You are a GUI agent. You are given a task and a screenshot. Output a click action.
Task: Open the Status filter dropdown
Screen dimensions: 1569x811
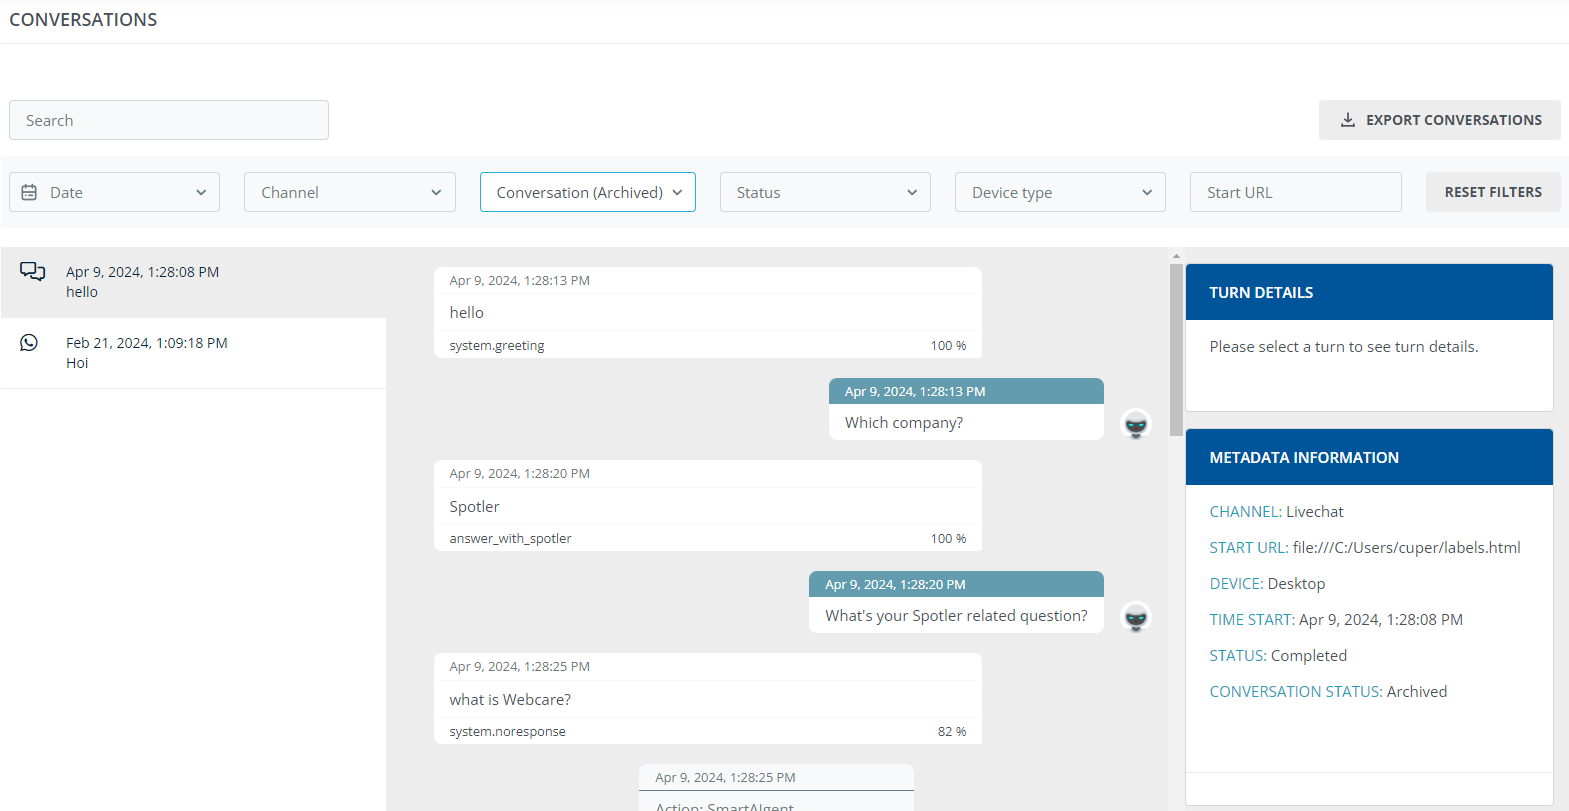(x=825, y=192)
